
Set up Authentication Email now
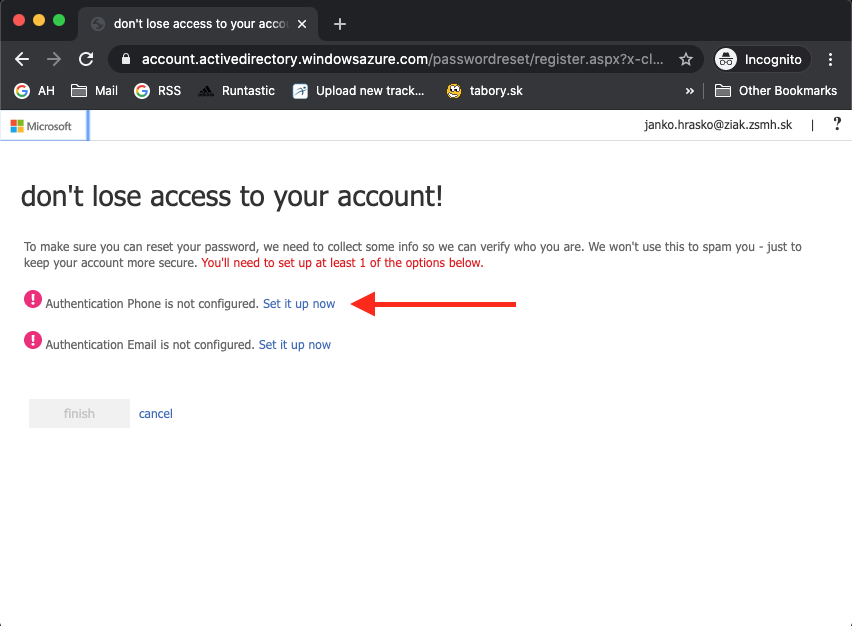295,344
